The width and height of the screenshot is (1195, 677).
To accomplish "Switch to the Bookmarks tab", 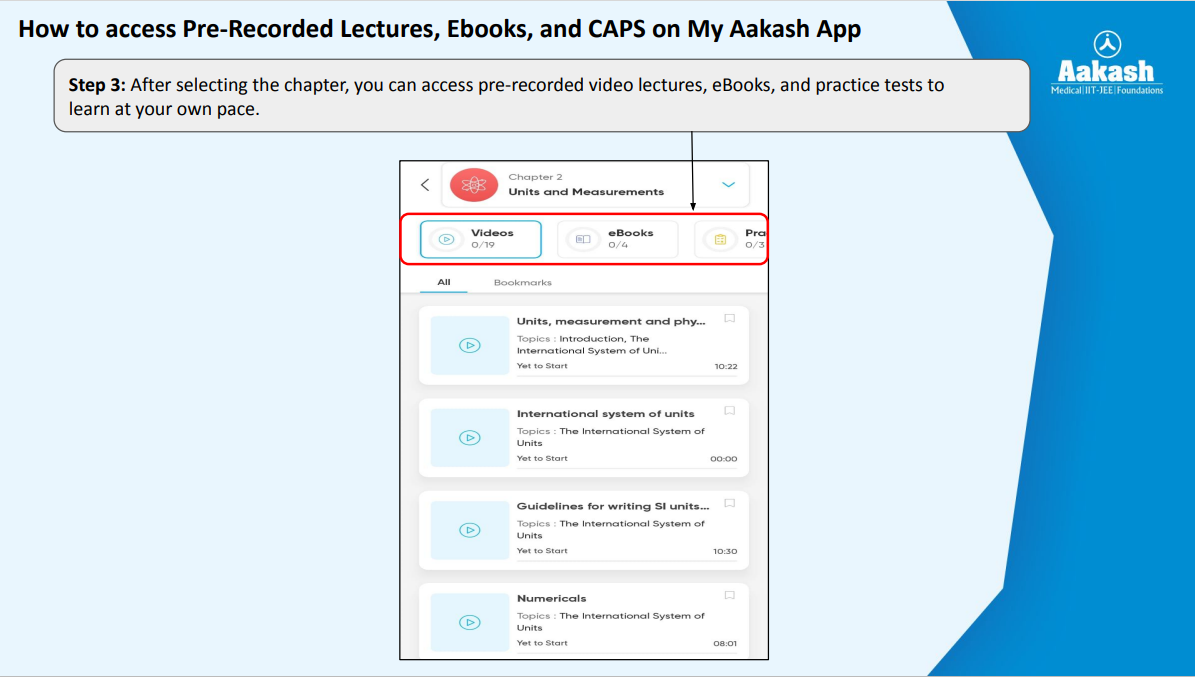I will click(523, 282).
